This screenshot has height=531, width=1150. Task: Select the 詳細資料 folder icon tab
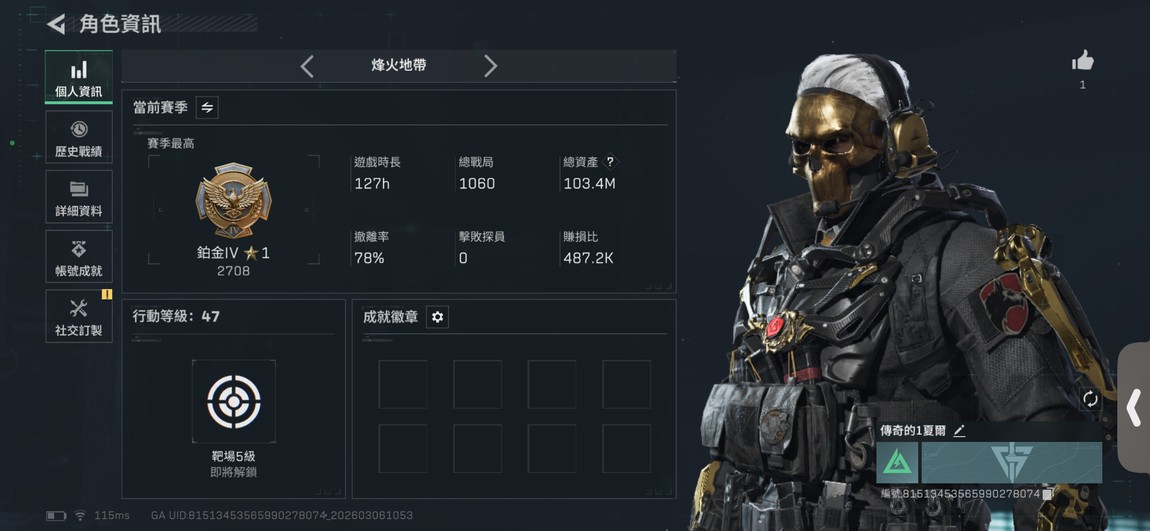tap(78, 197)
